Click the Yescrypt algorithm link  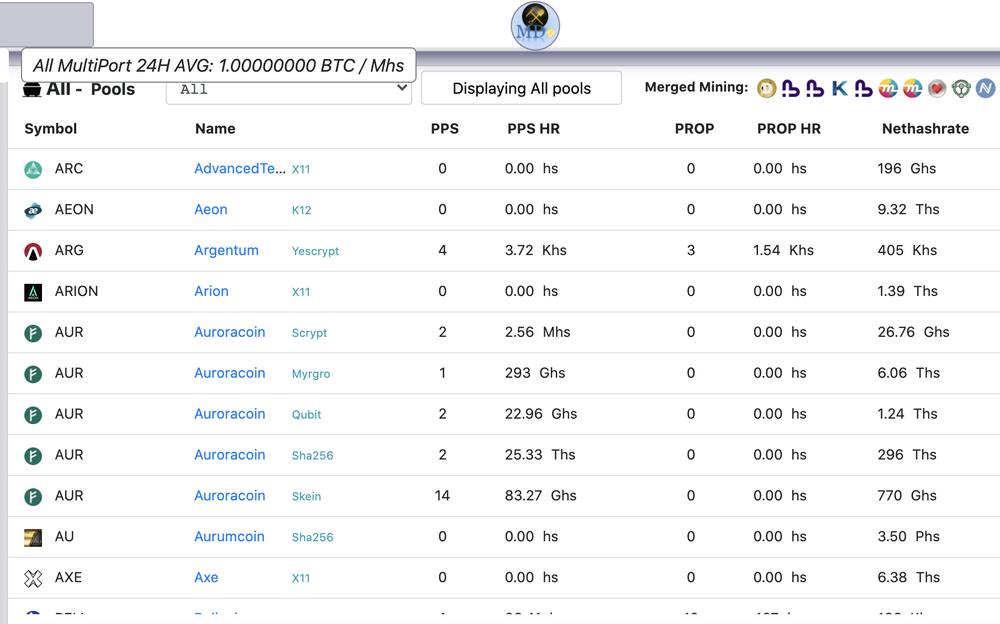[x=315, y=251]
